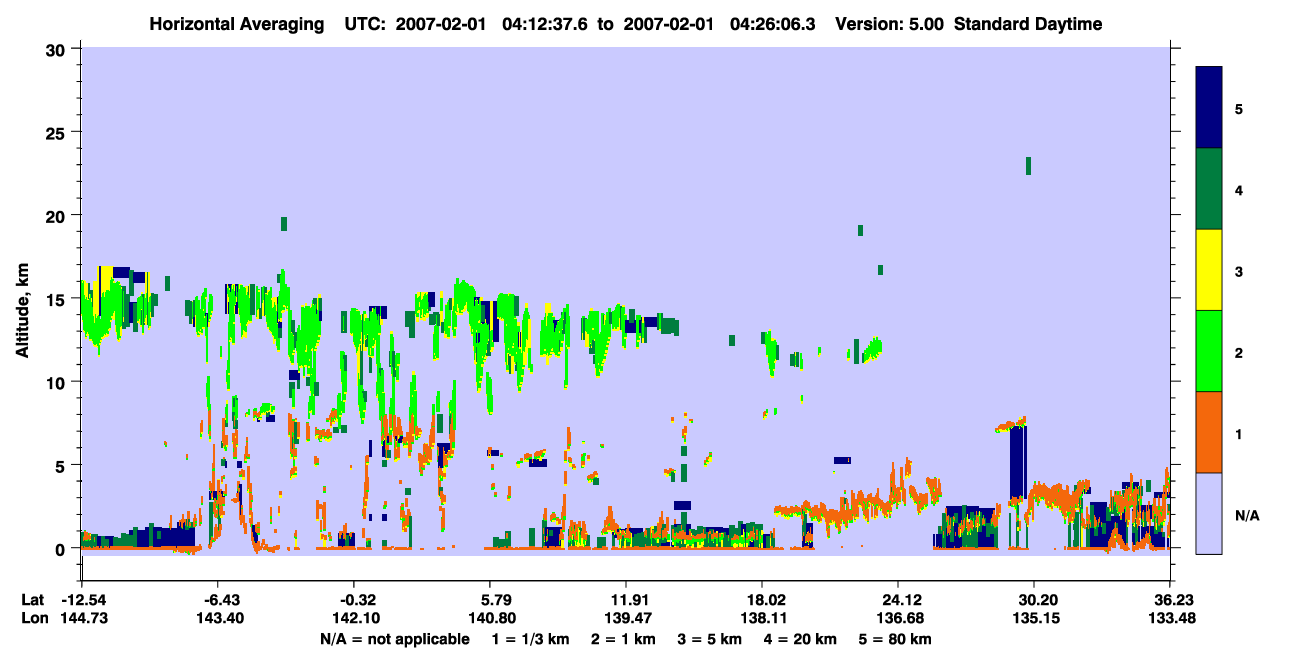1300x667 pixels.
Task: Click longitude value 136.68
Action: pyautogui.click(x=898, y=618)
